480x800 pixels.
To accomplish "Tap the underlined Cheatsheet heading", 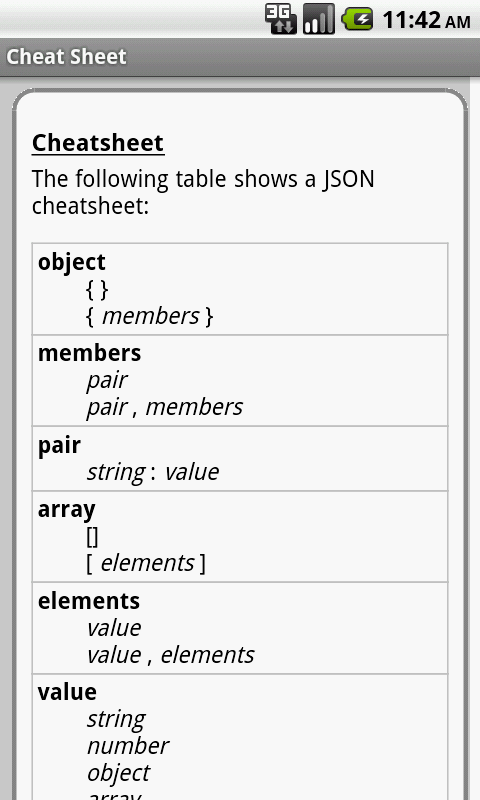I will 98,143.
